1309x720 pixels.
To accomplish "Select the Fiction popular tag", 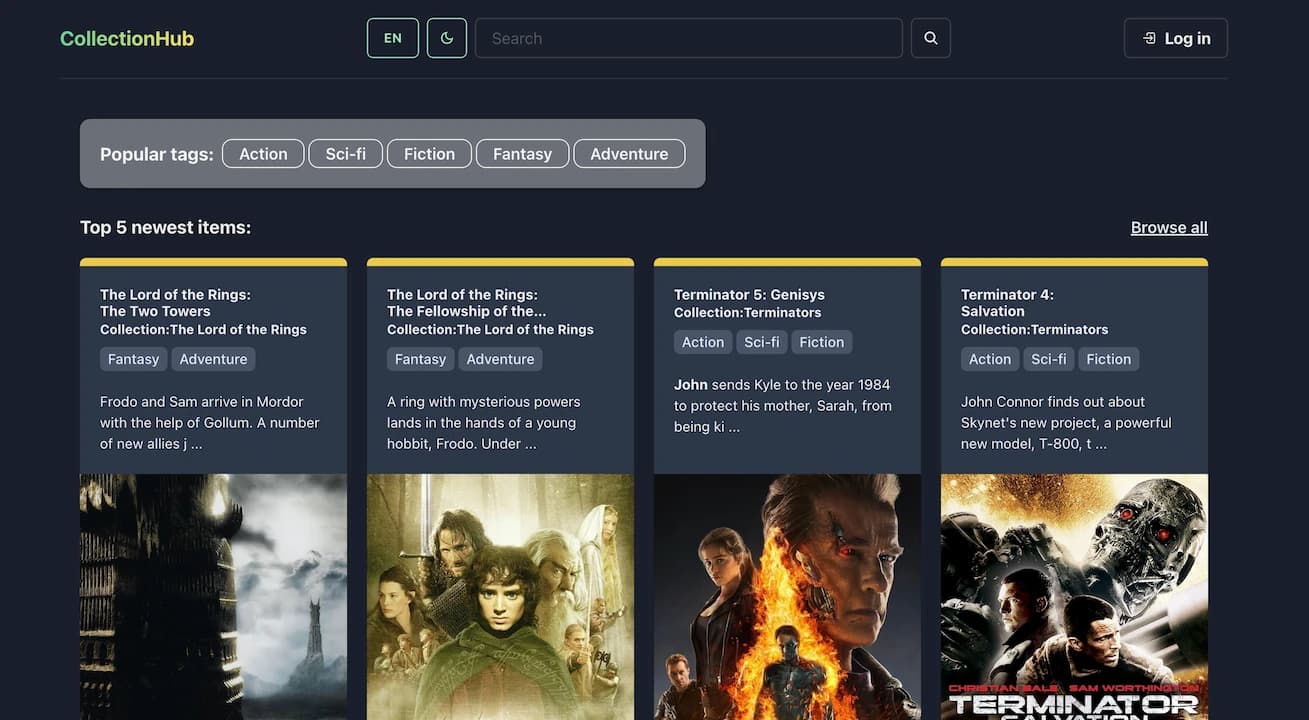I will [429, 153].
